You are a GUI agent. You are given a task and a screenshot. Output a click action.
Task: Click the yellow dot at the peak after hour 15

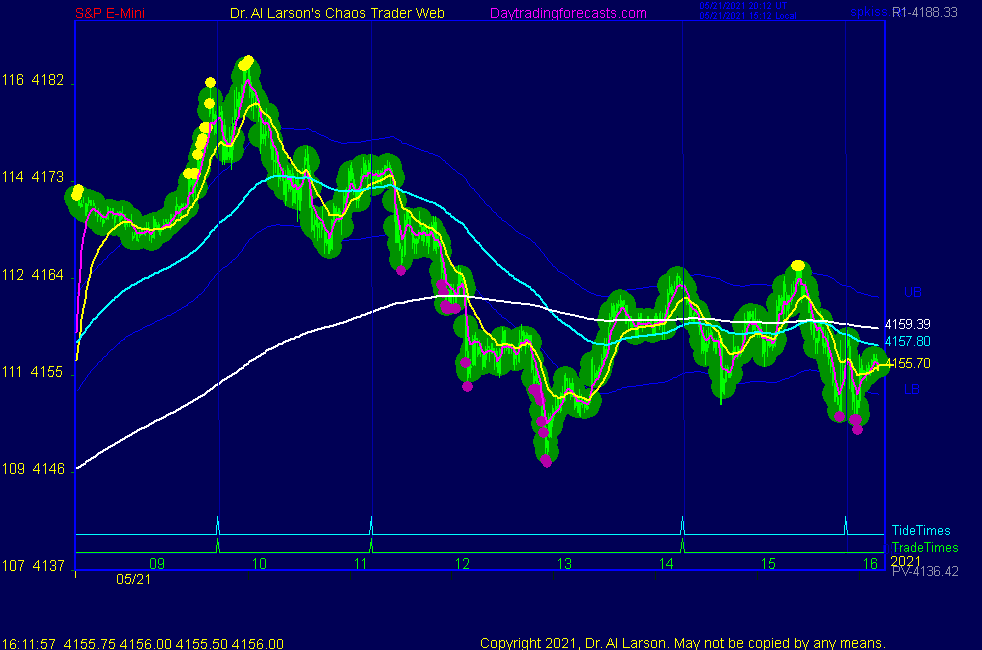[797, 266]
